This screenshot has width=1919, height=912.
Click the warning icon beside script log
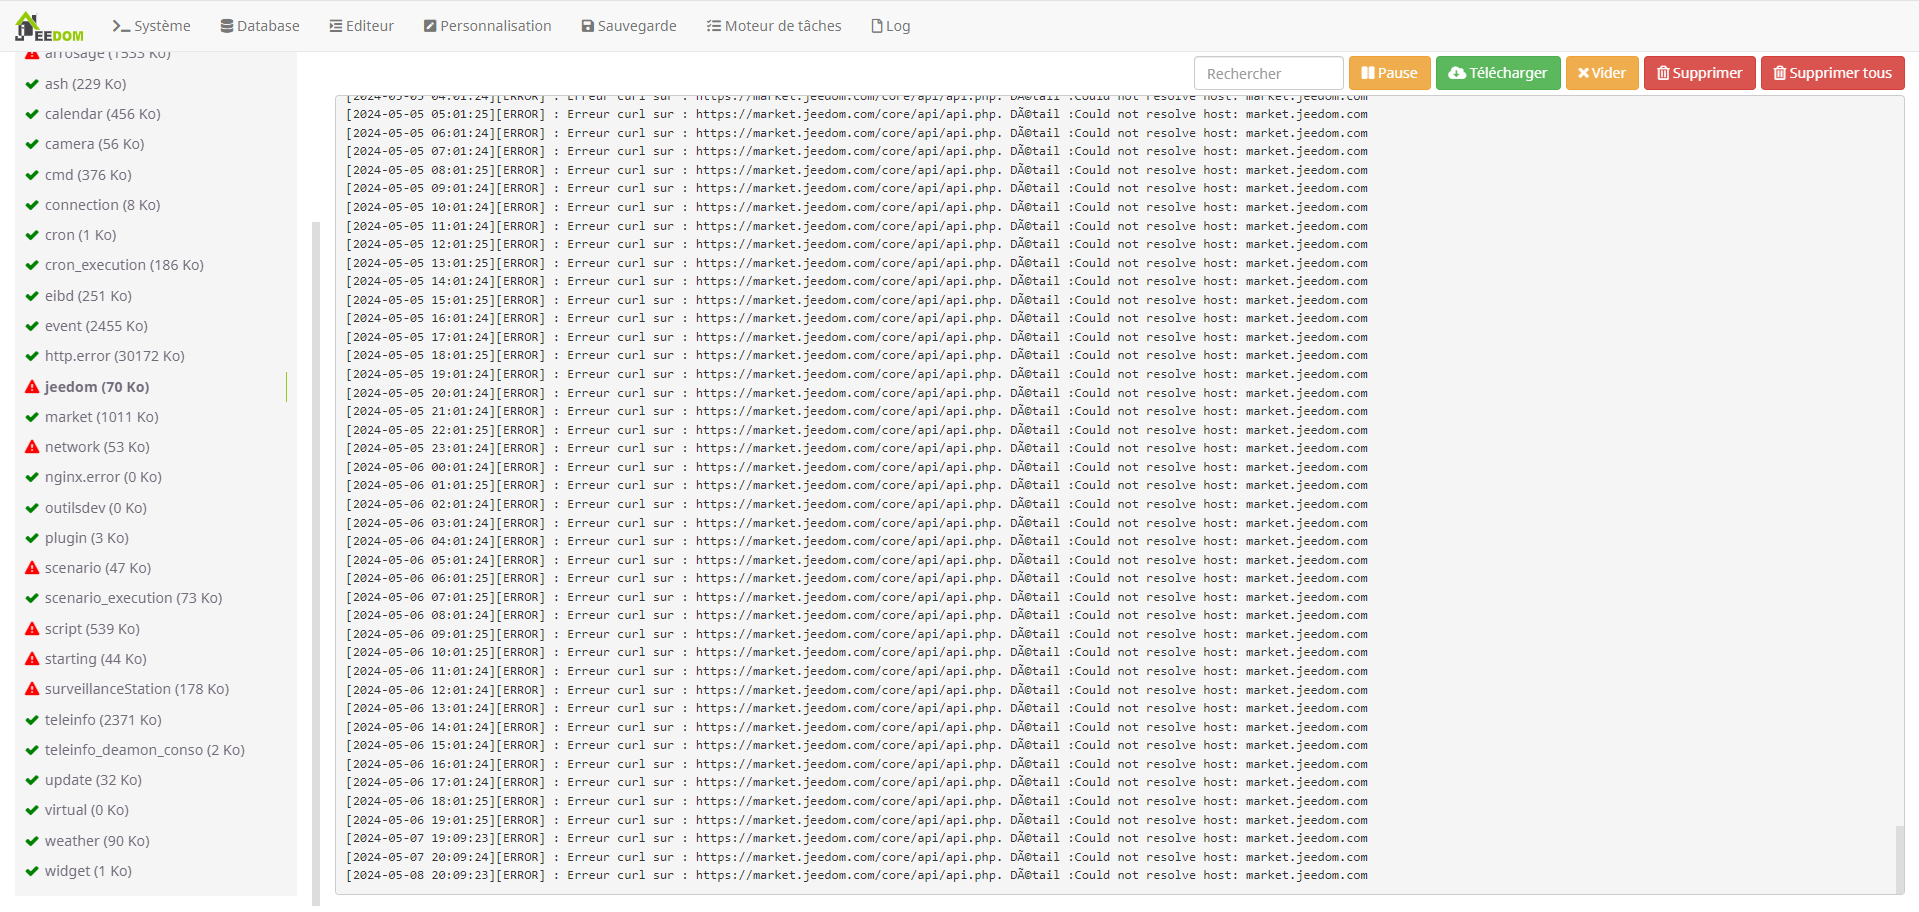coord(32,629)
